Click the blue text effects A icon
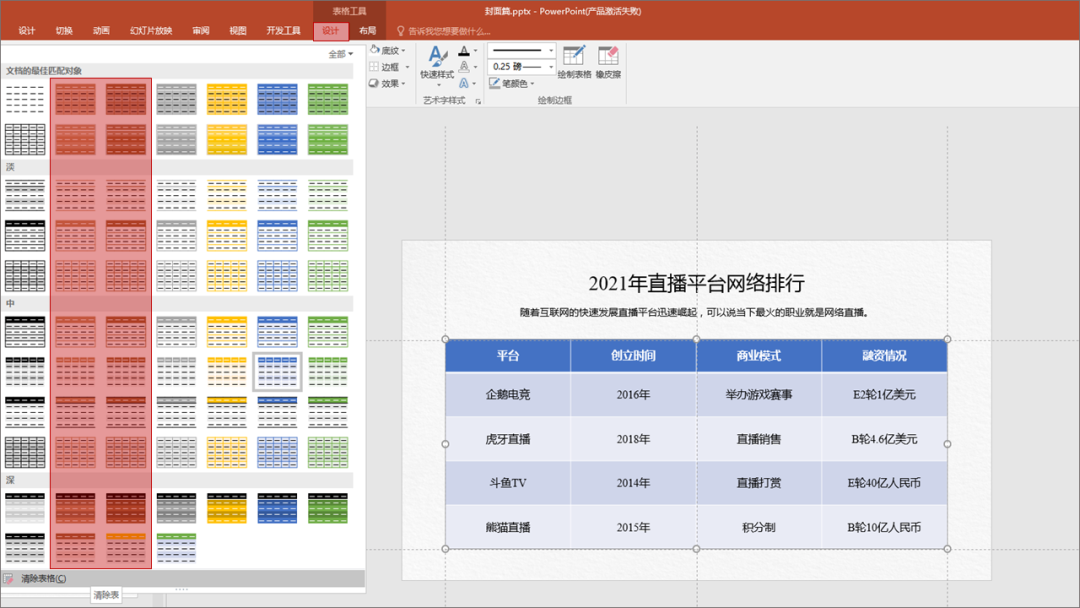 (464, 83)
